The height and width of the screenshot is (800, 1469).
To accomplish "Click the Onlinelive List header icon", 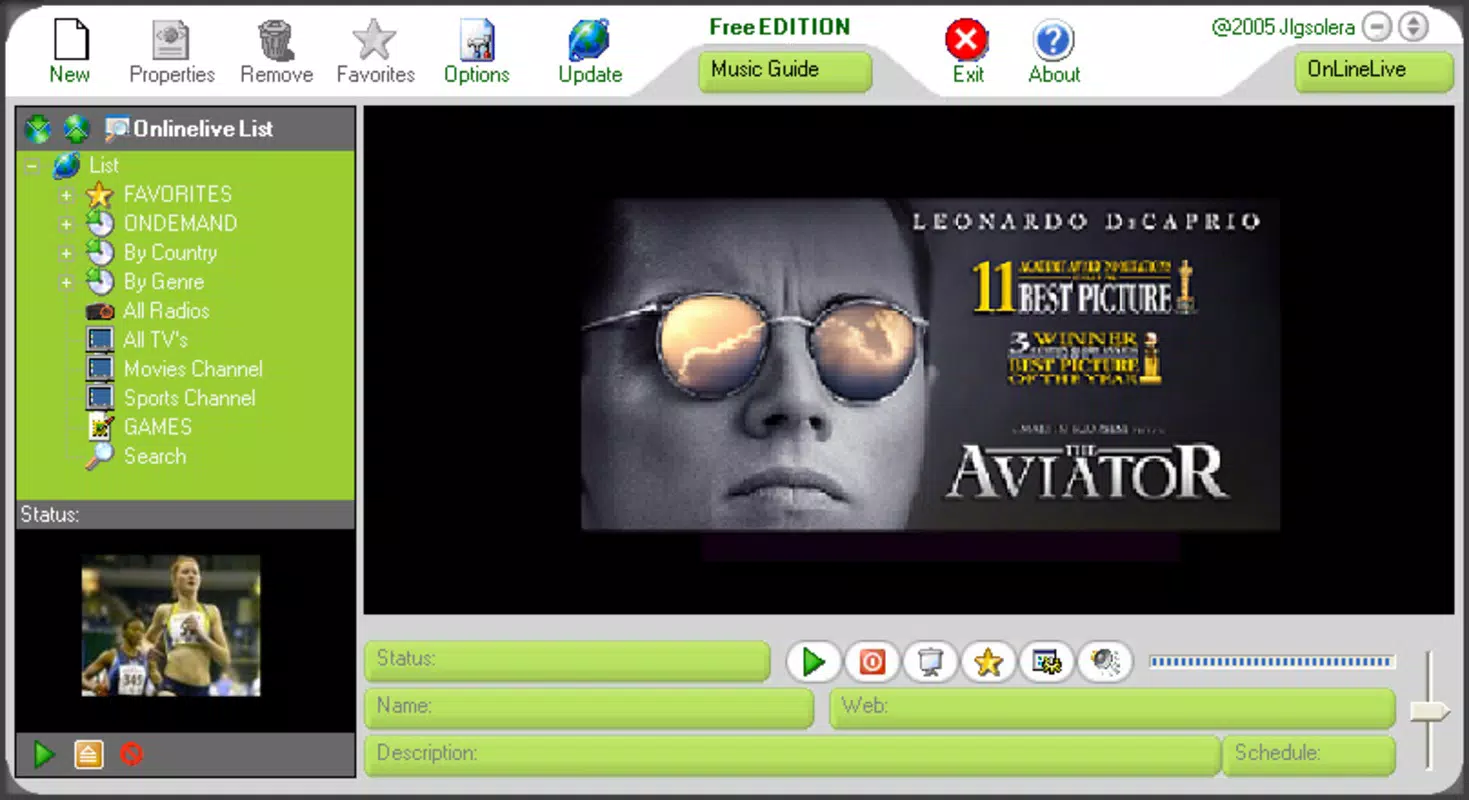I will [117, 129].
